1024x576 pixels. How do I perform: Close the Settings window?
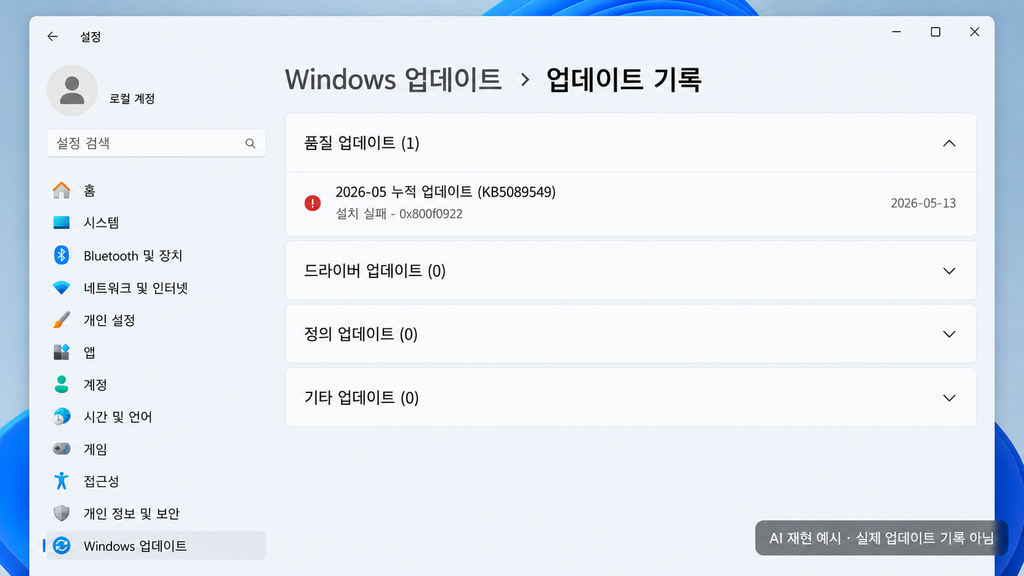click(974, 31)
